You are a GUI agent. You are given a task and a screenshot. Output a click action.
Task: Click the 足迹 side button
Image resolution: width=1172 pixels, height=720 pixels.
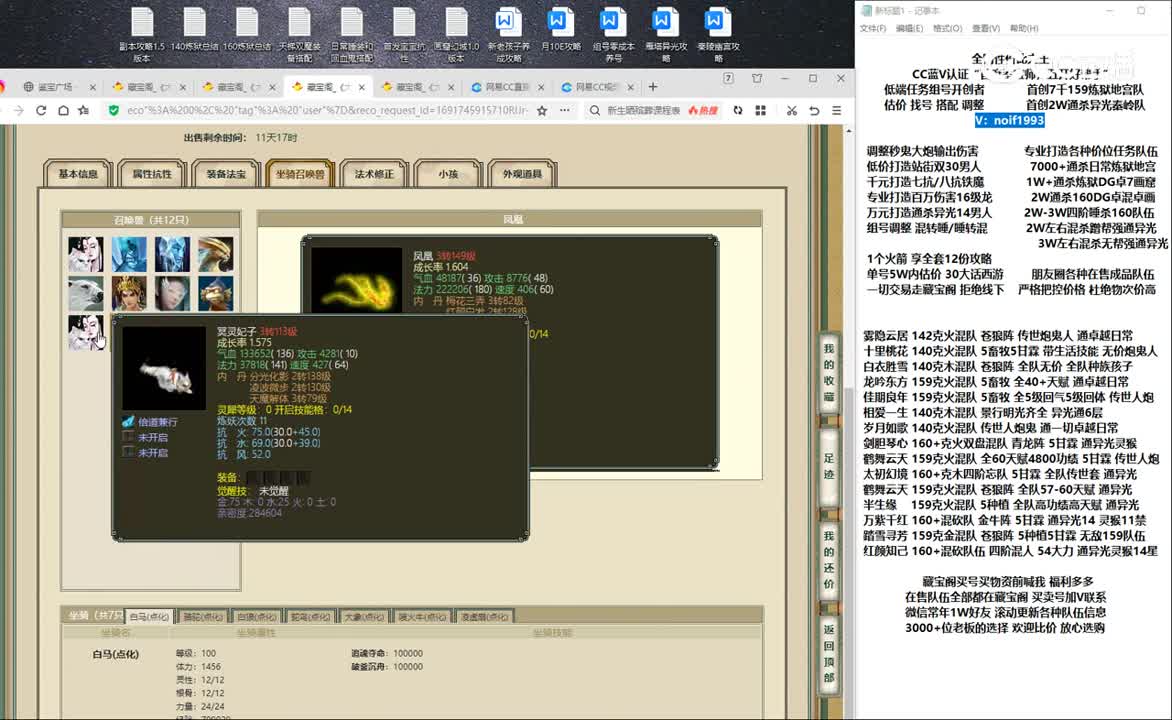point(828,466)
